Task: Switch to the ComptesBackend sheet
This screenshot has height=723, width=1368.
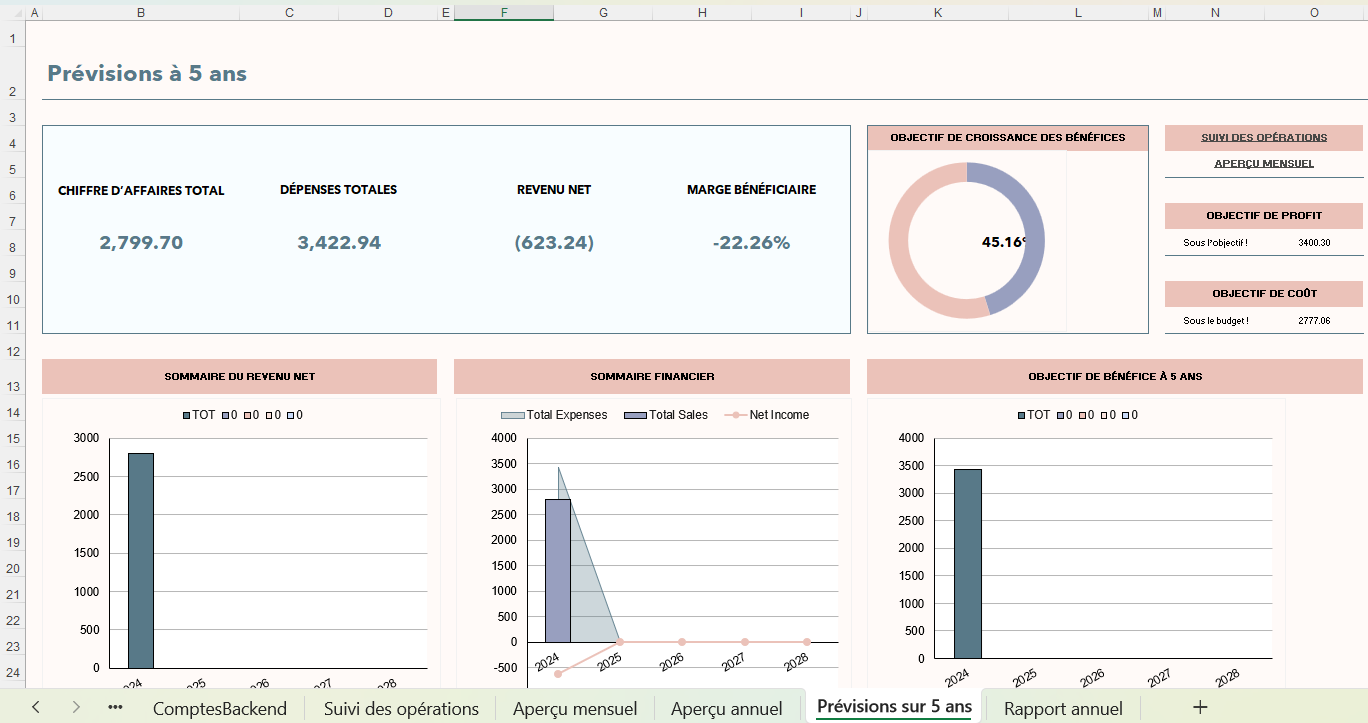Action: [220, 707]
